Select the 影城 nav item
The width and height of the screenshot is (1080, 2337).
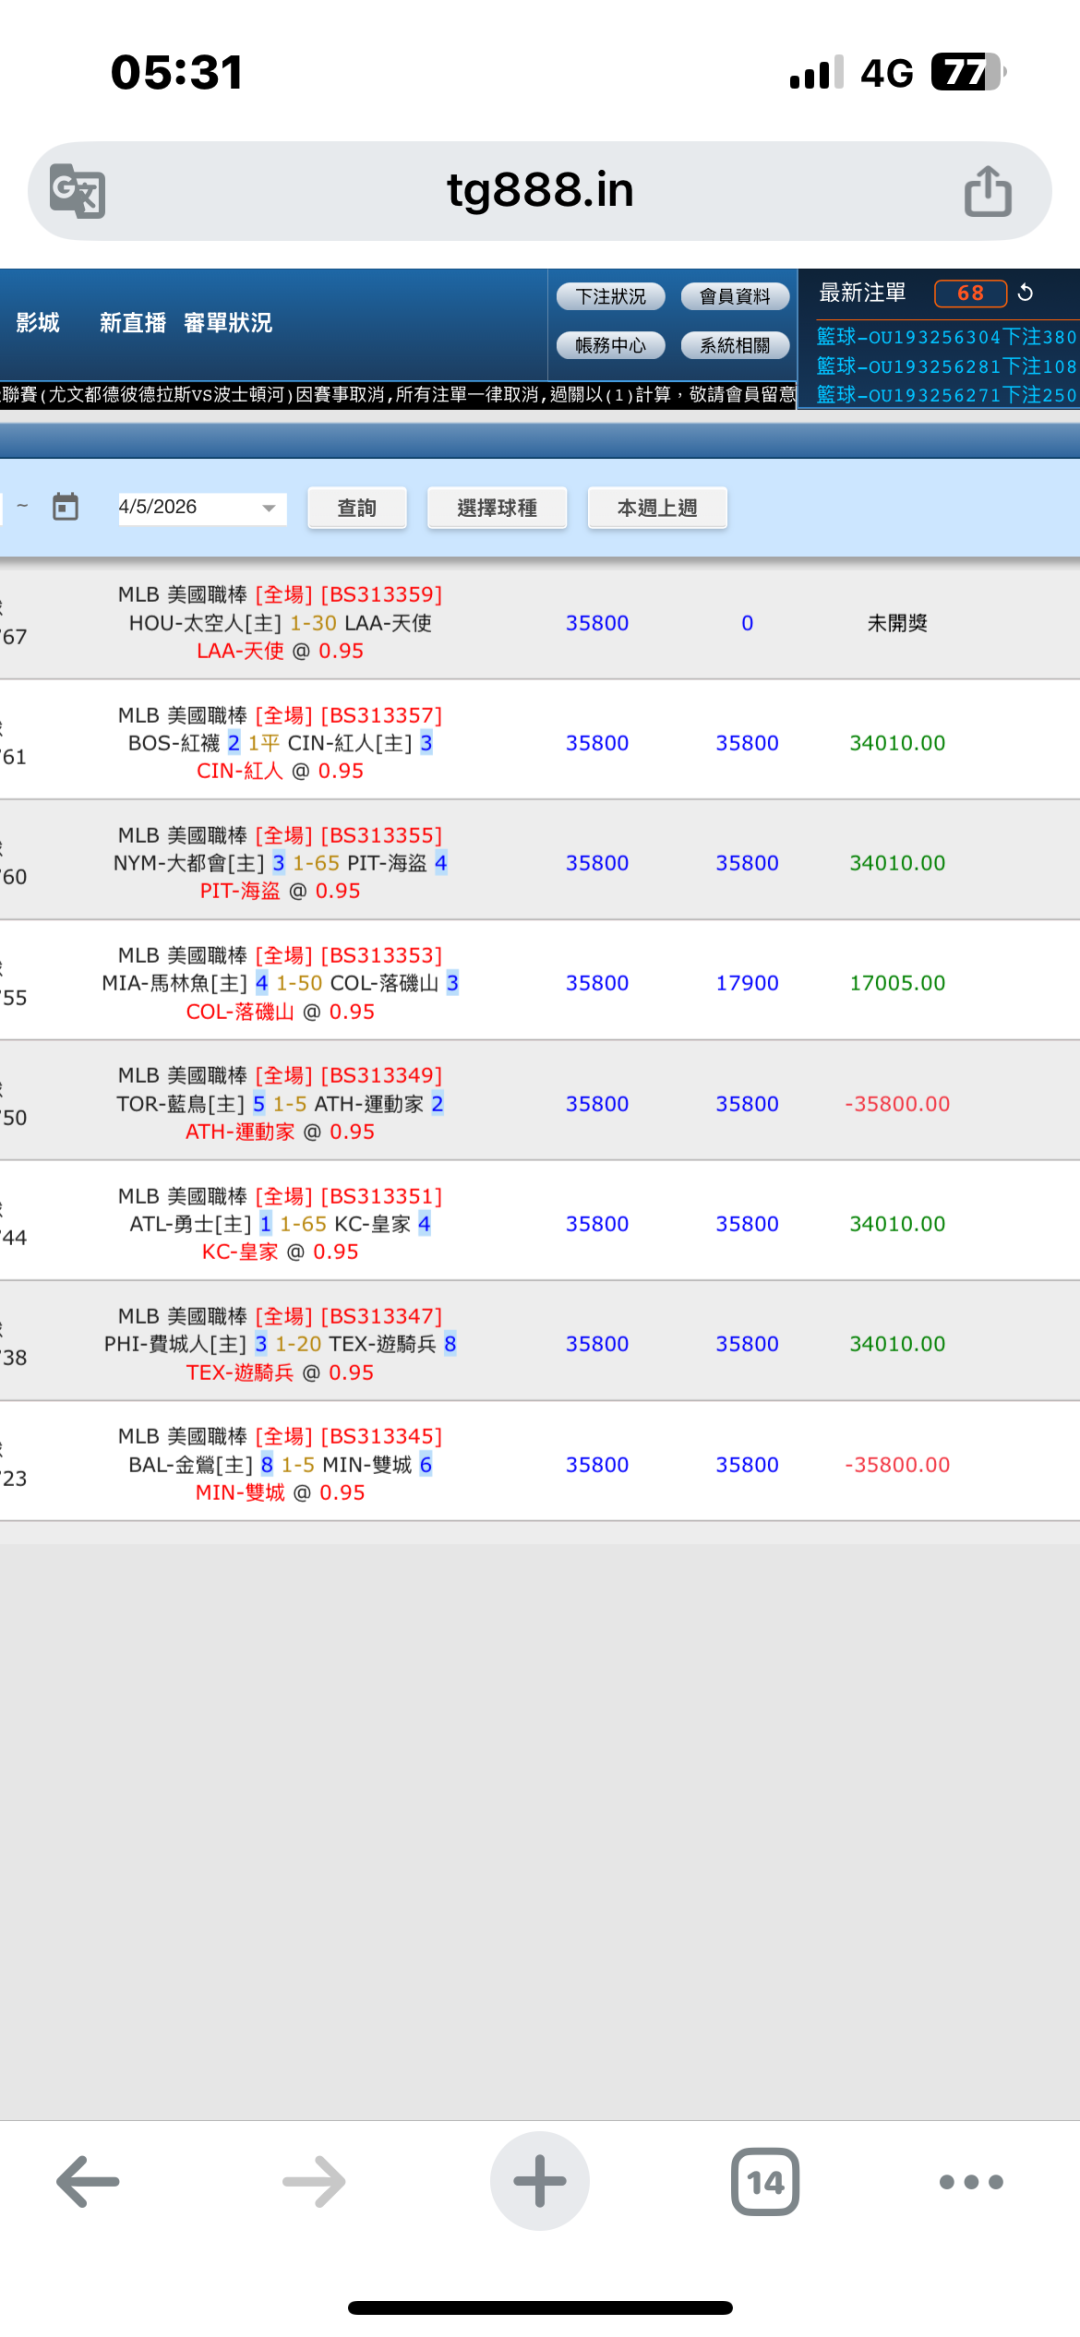[38, 322]
